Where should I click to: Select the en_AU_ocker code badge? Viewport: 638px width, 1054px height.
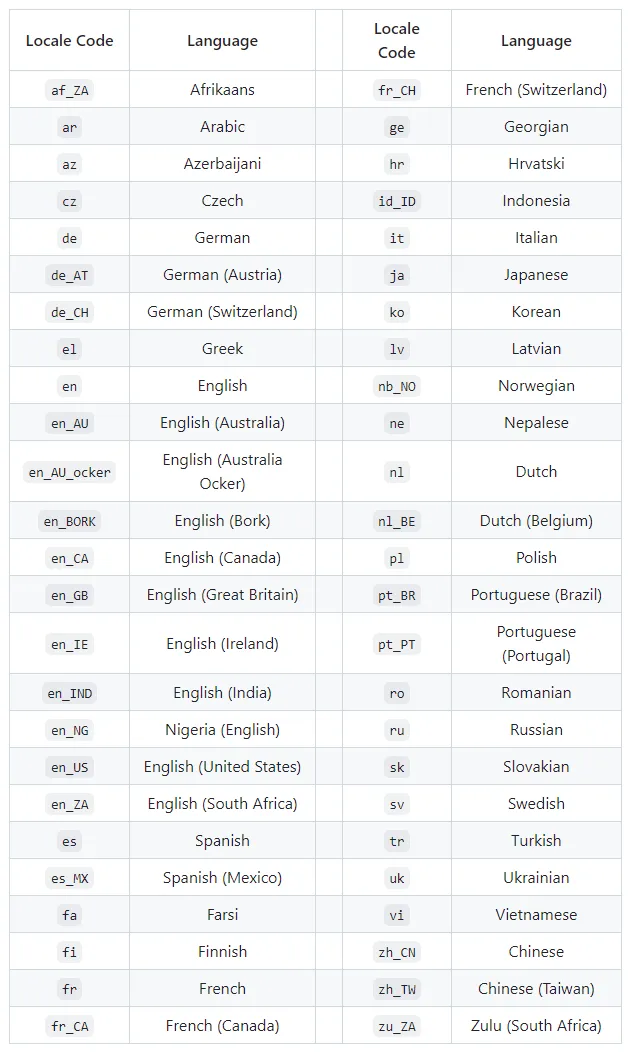coord(69,472)
